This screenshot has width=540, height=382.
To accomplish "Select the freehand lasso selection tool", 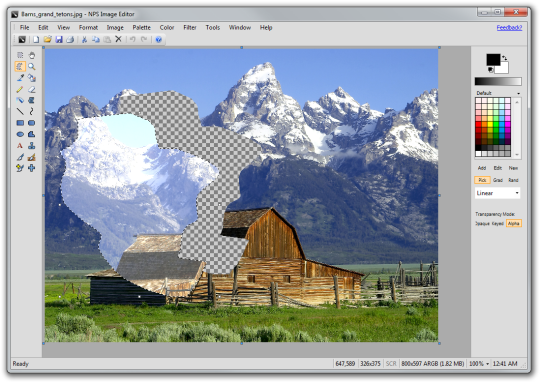I will coord(20,66).
